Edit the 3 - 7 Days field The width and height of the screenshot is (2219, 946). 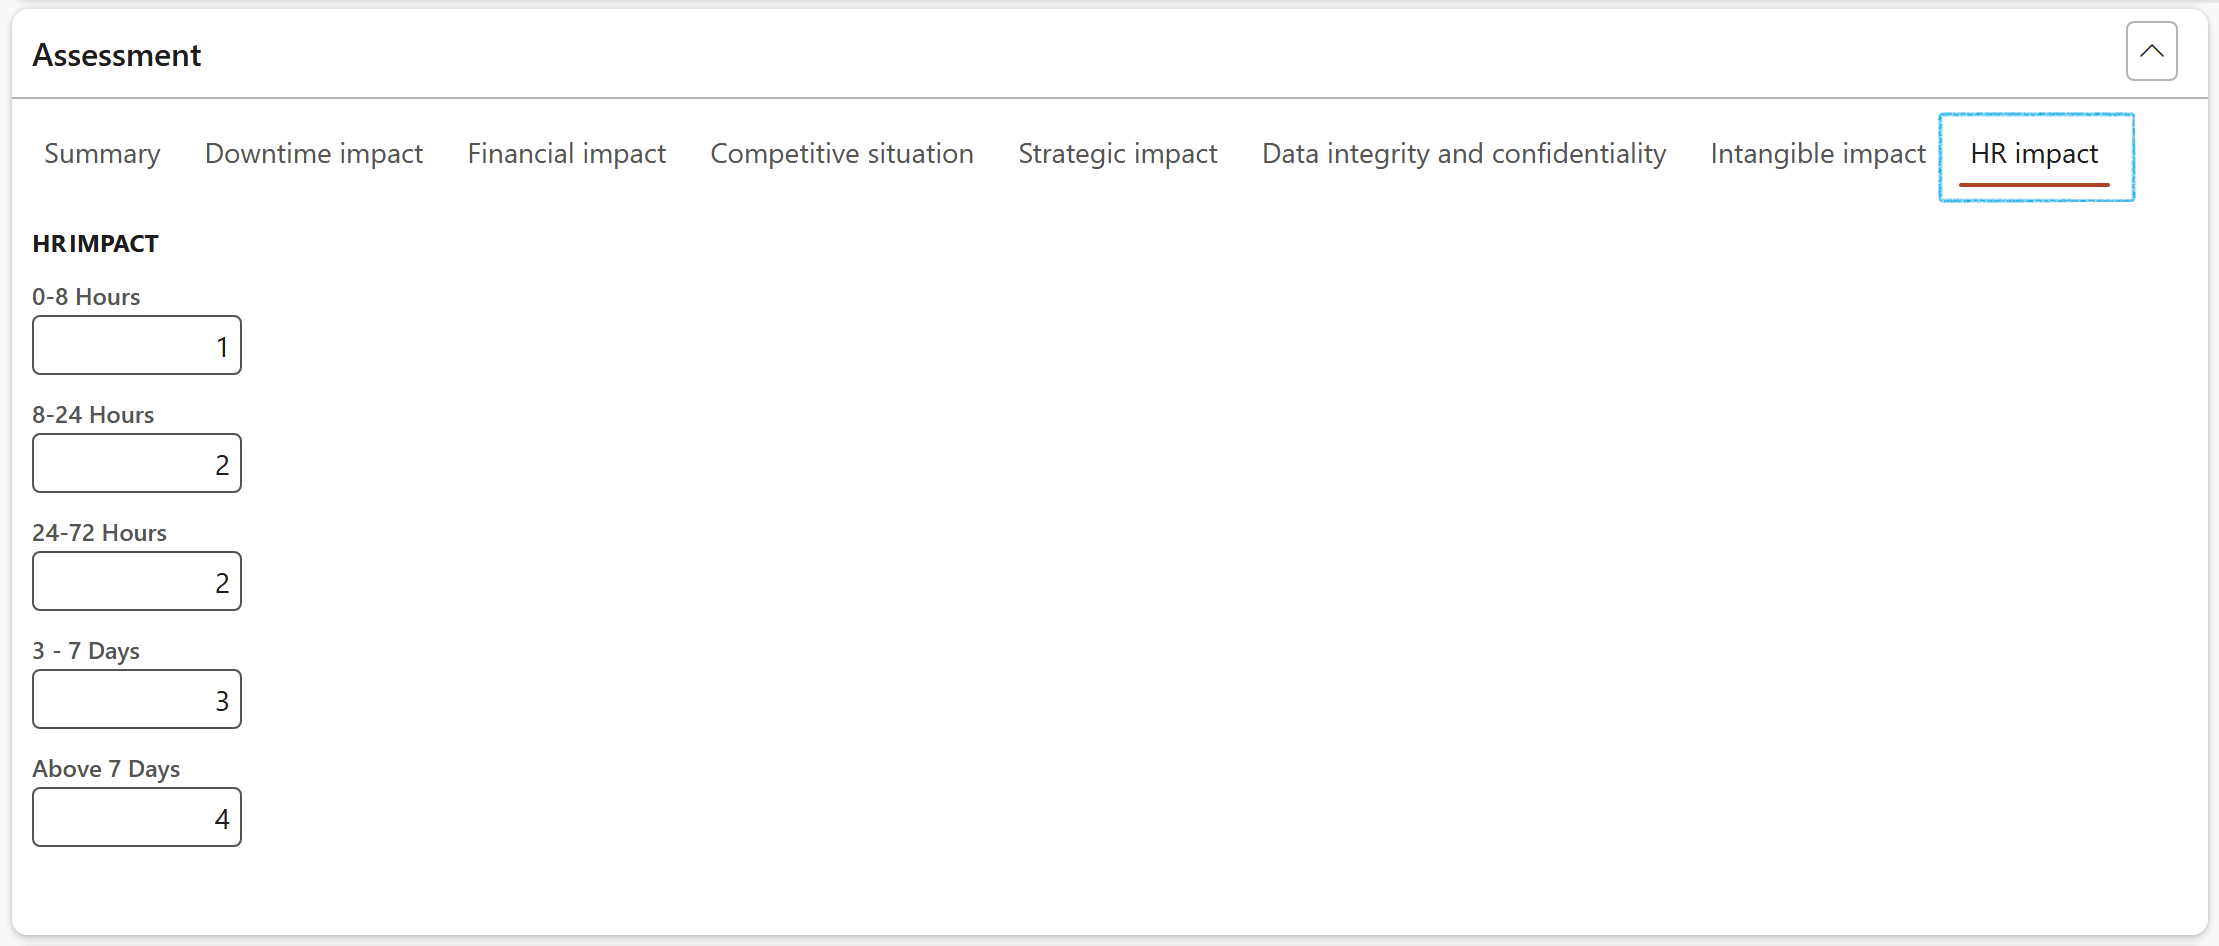[137, 700]
